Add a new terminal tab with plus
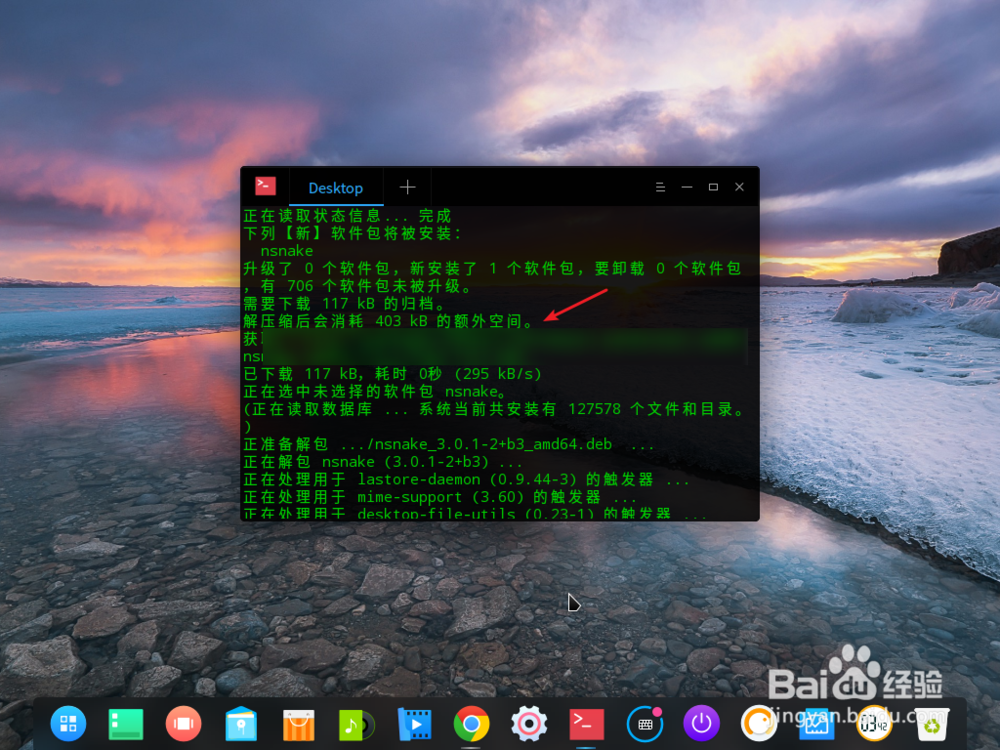The height and width of the screenshot is (750, 1000). 408,187
